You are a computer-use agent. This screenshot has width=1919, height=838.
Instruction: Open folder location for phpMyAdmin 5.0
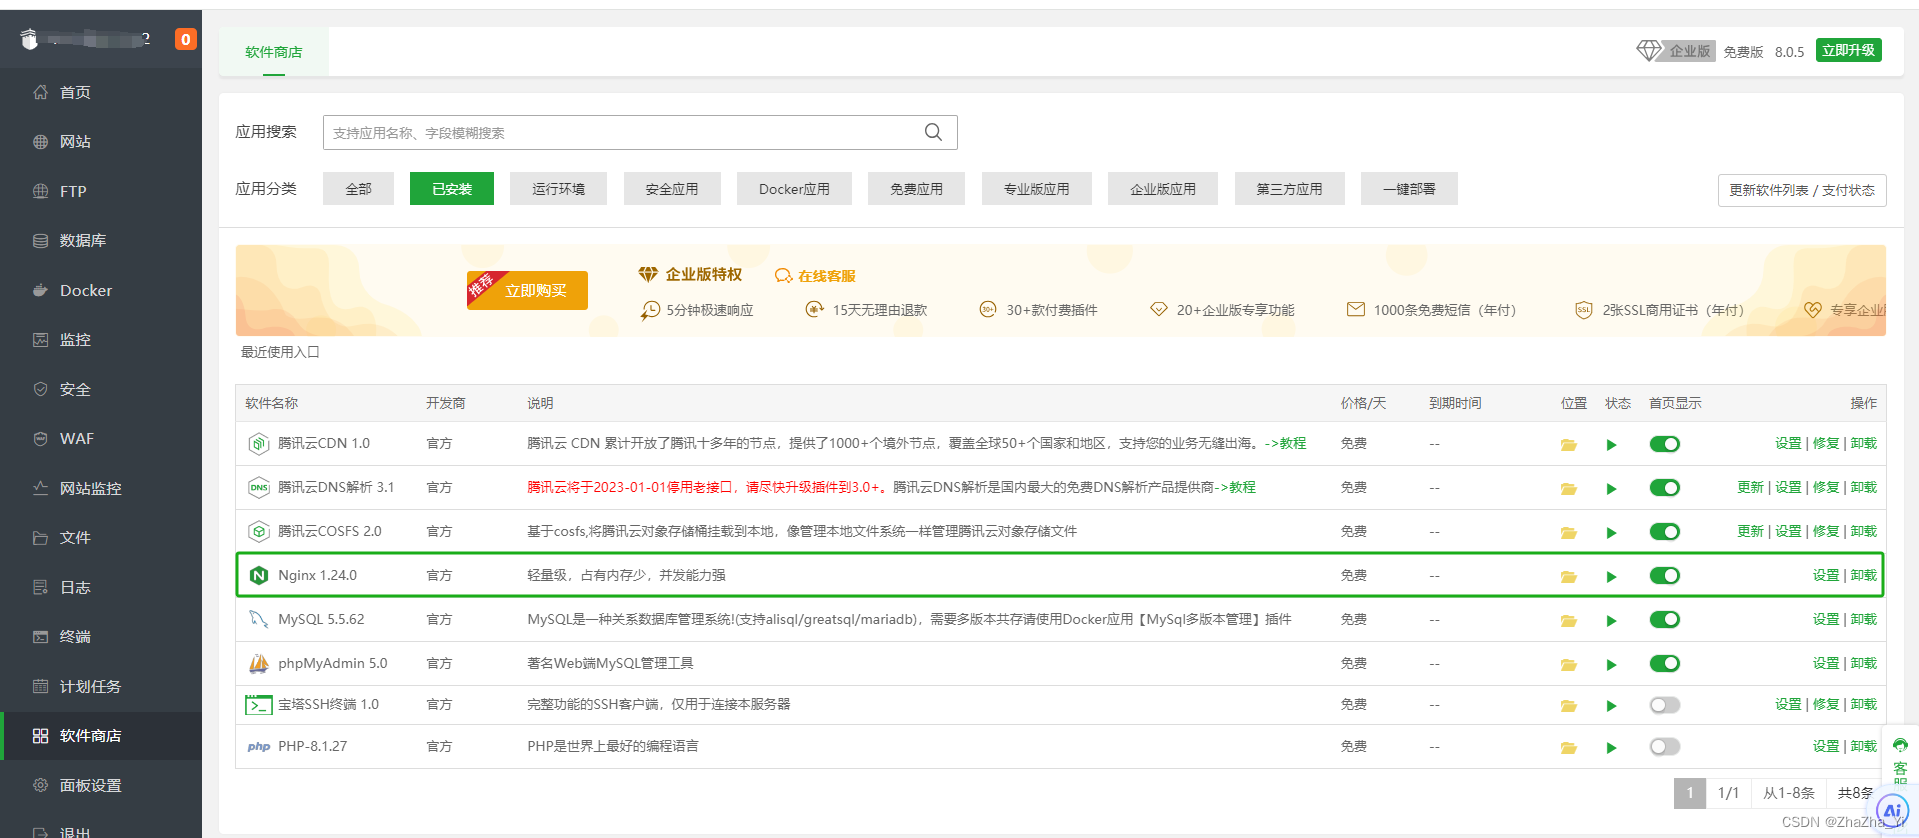coord(1568,665)
